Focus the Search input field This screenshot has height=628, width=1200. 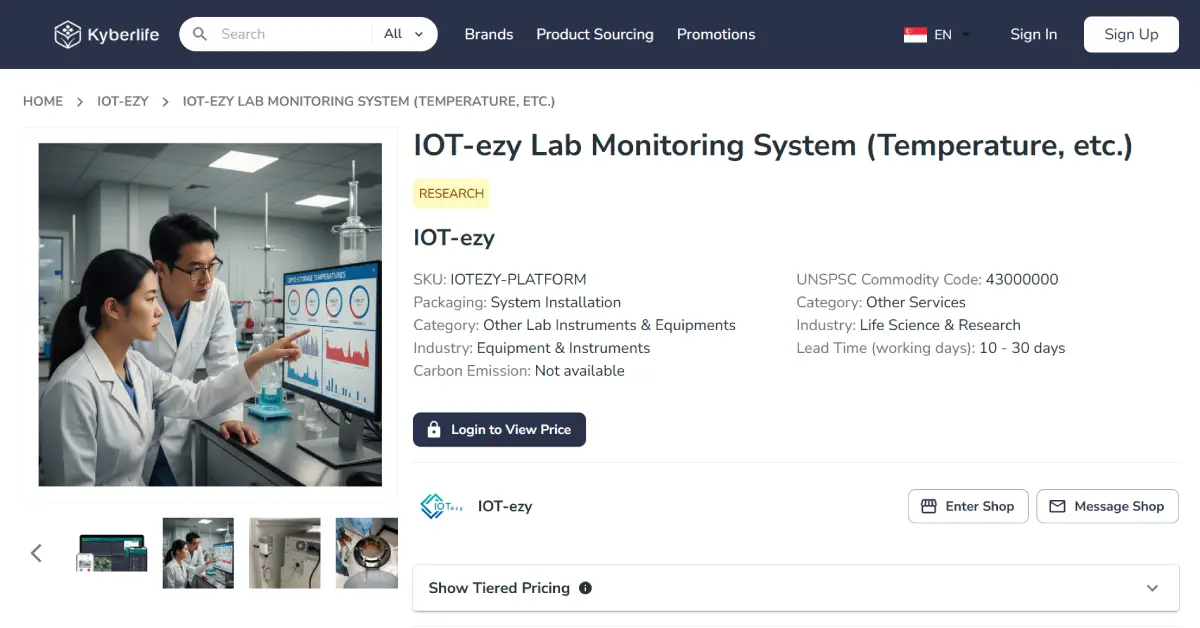tap(290, 34)
